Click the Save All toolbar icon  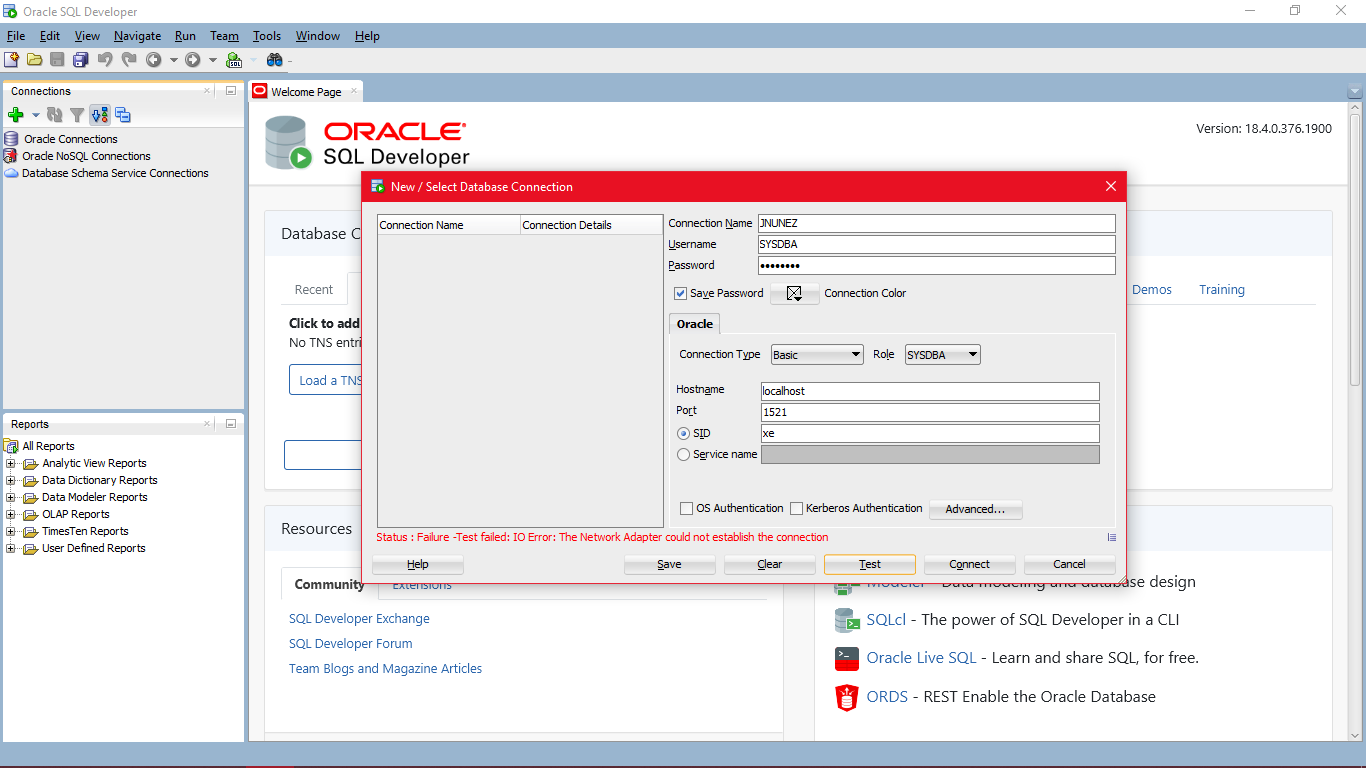pos(80,60)
